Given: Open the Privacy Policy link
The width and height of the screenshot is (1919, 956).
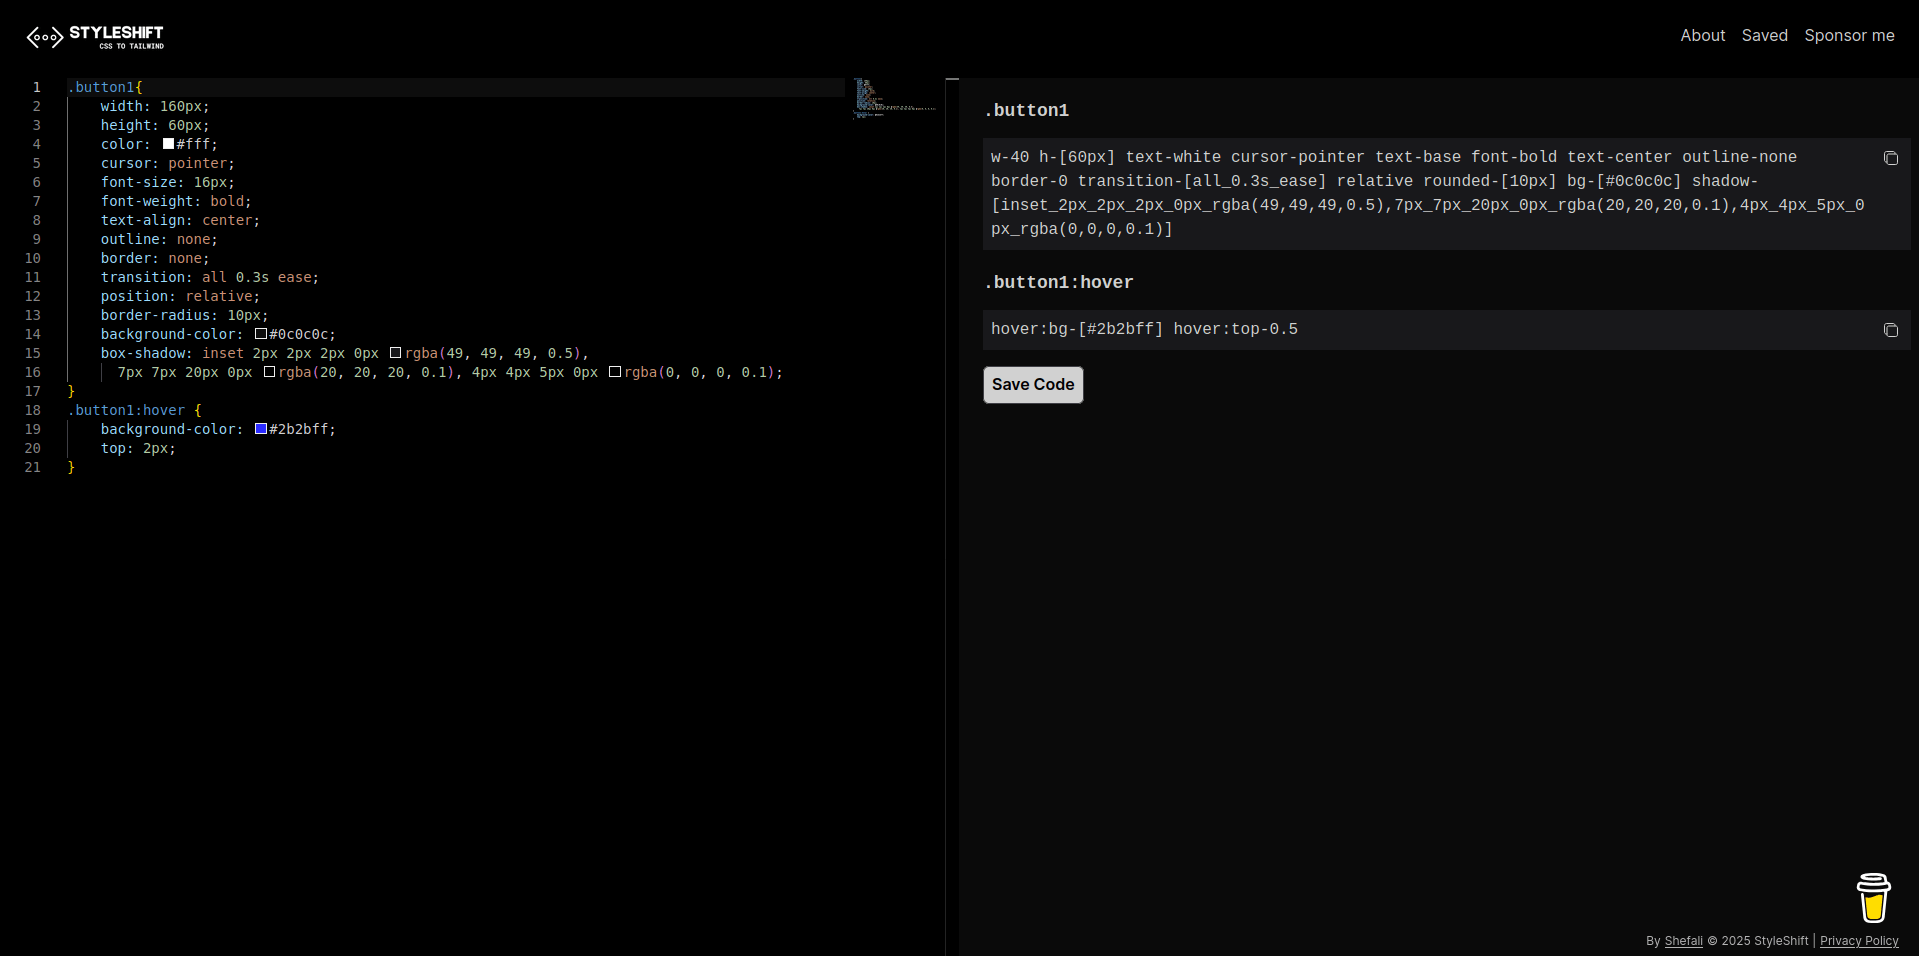Looking at the screenshot, I should [x=1859, y=941].
